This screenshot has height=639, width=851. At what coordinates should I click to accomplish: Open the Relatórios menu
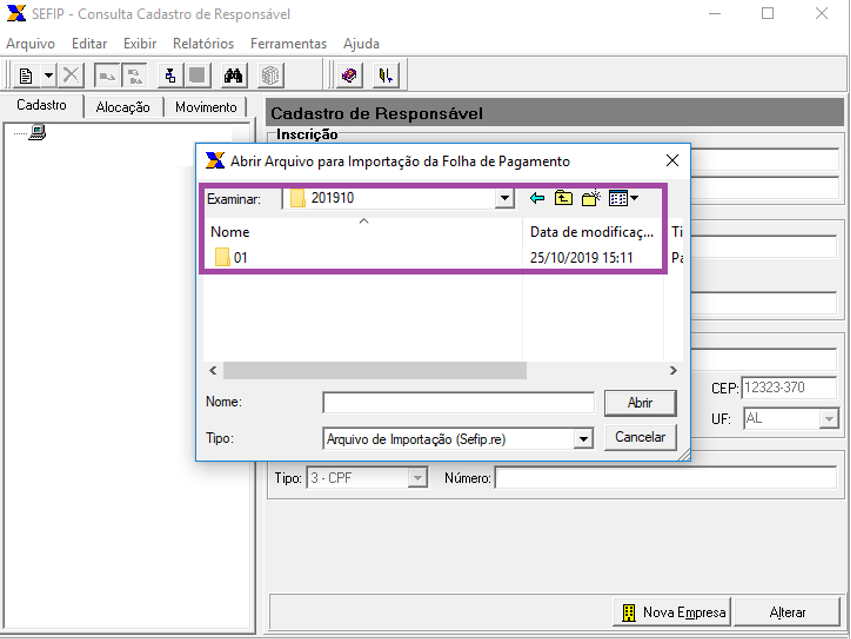click(x=204, y=43)
